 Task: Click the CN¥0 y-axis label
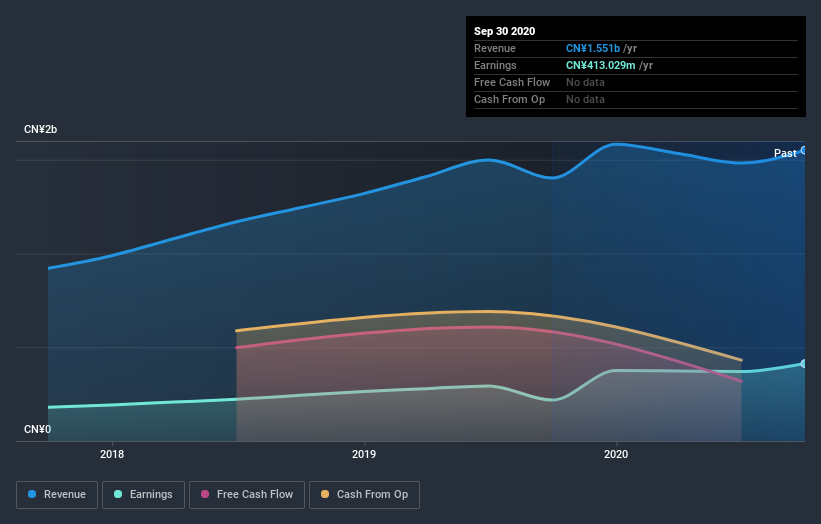coord(38,429)
